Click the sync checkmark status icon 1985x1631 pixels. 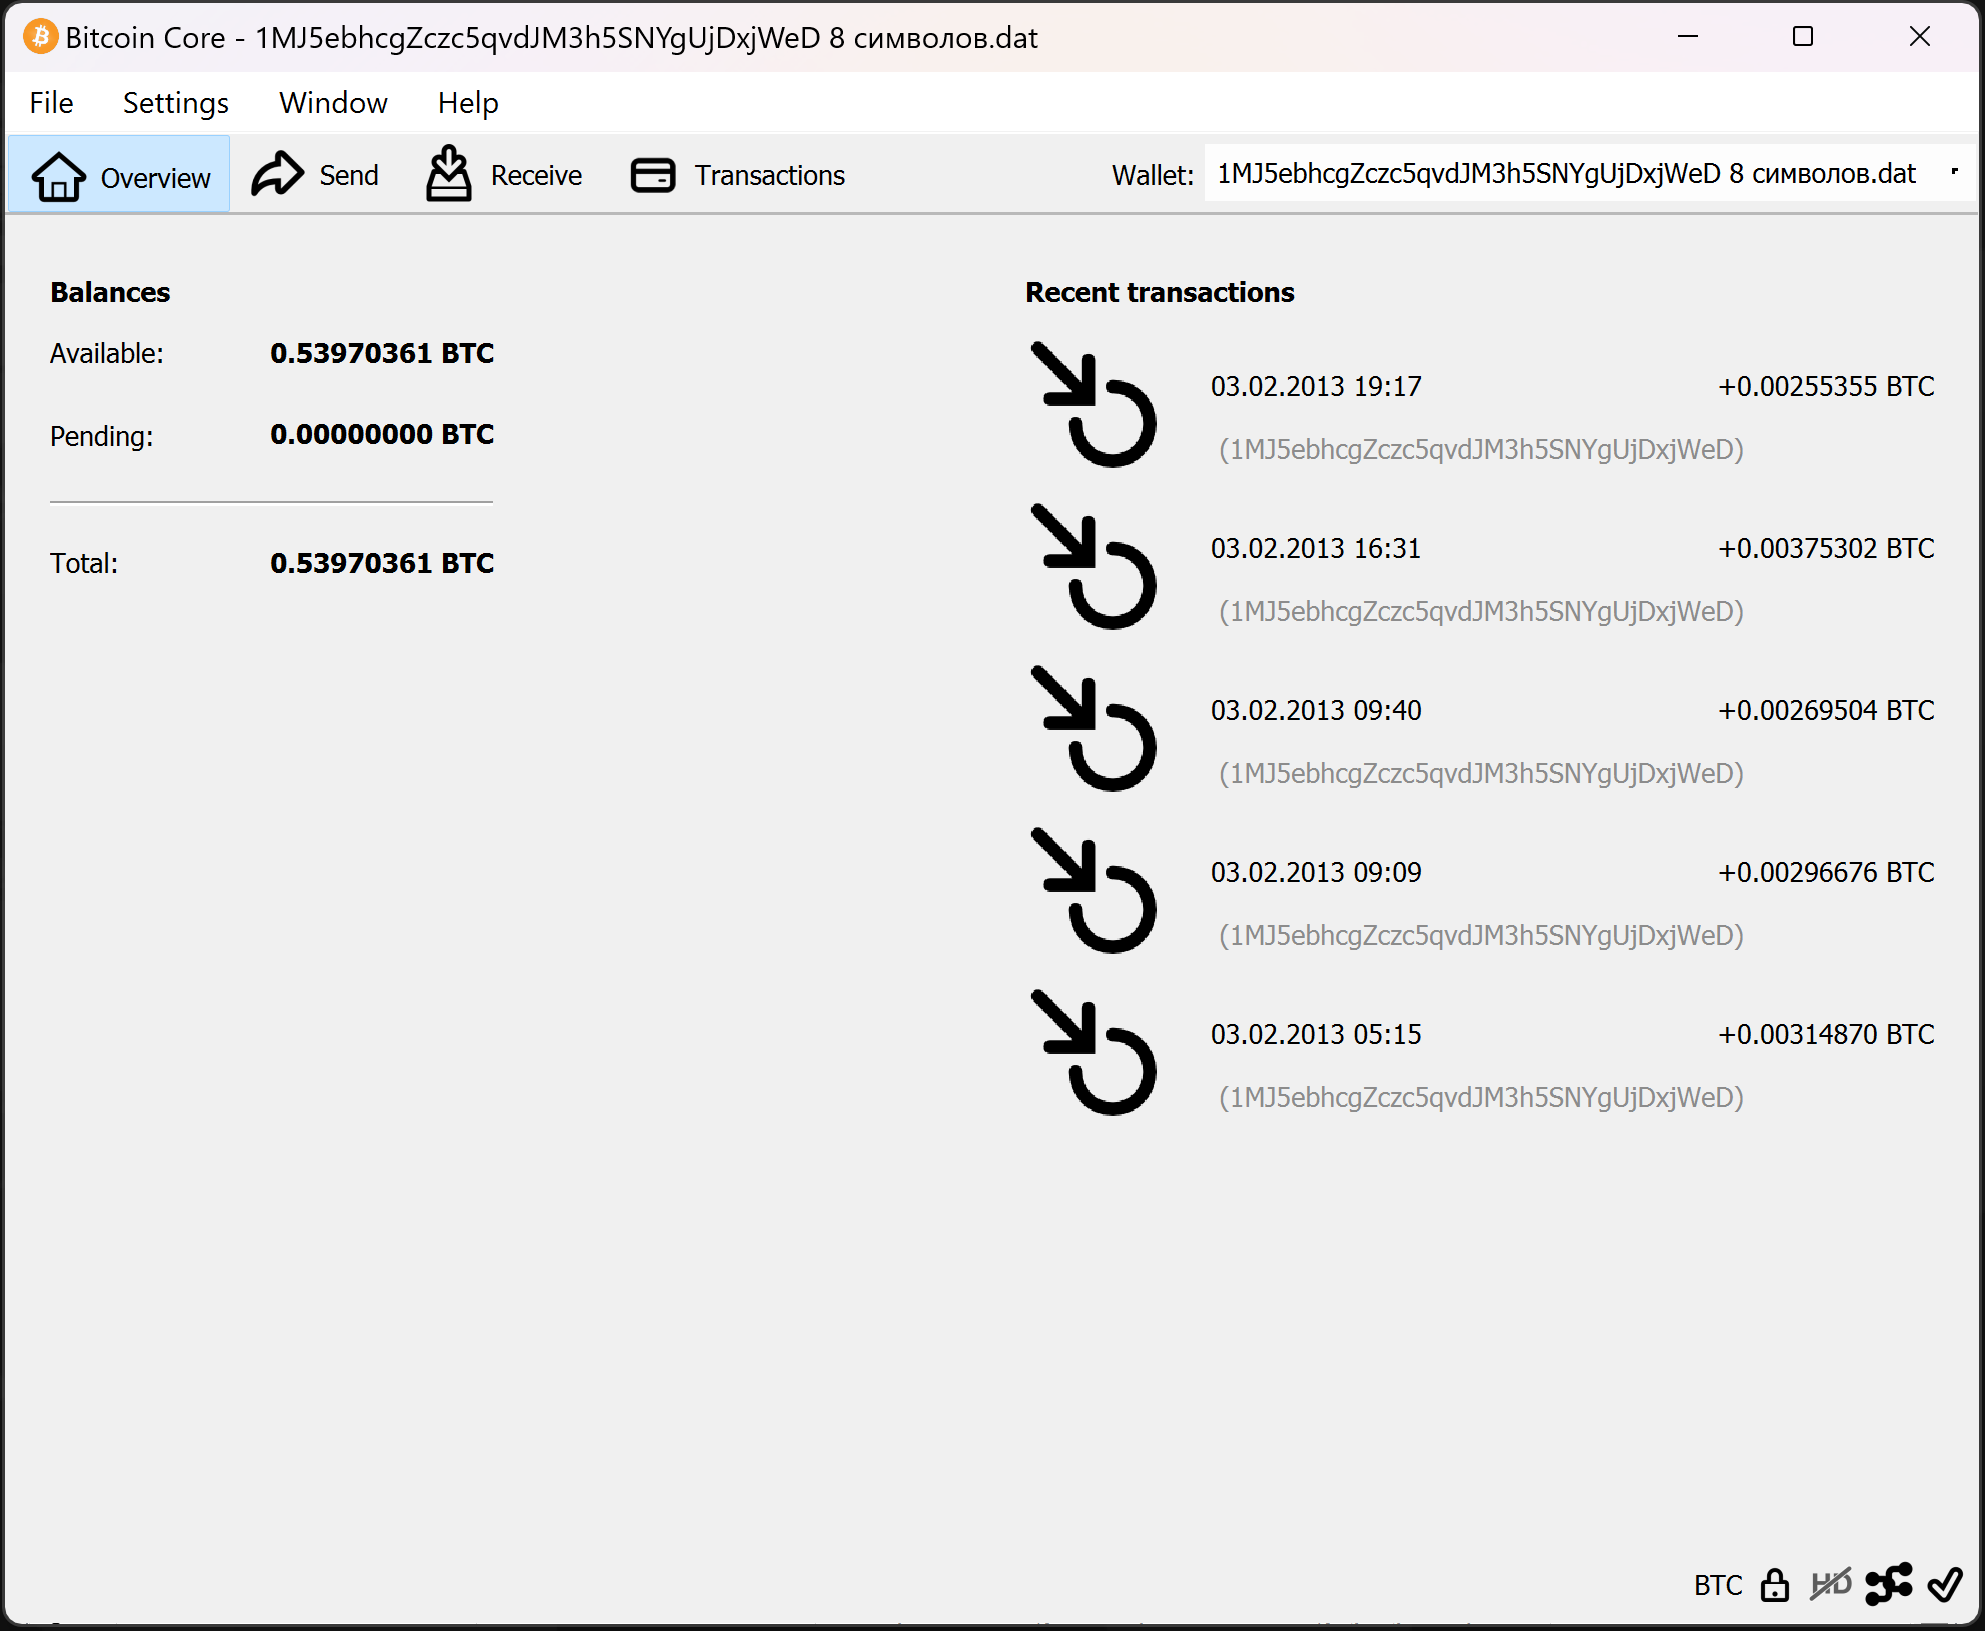point(1945,1584)
